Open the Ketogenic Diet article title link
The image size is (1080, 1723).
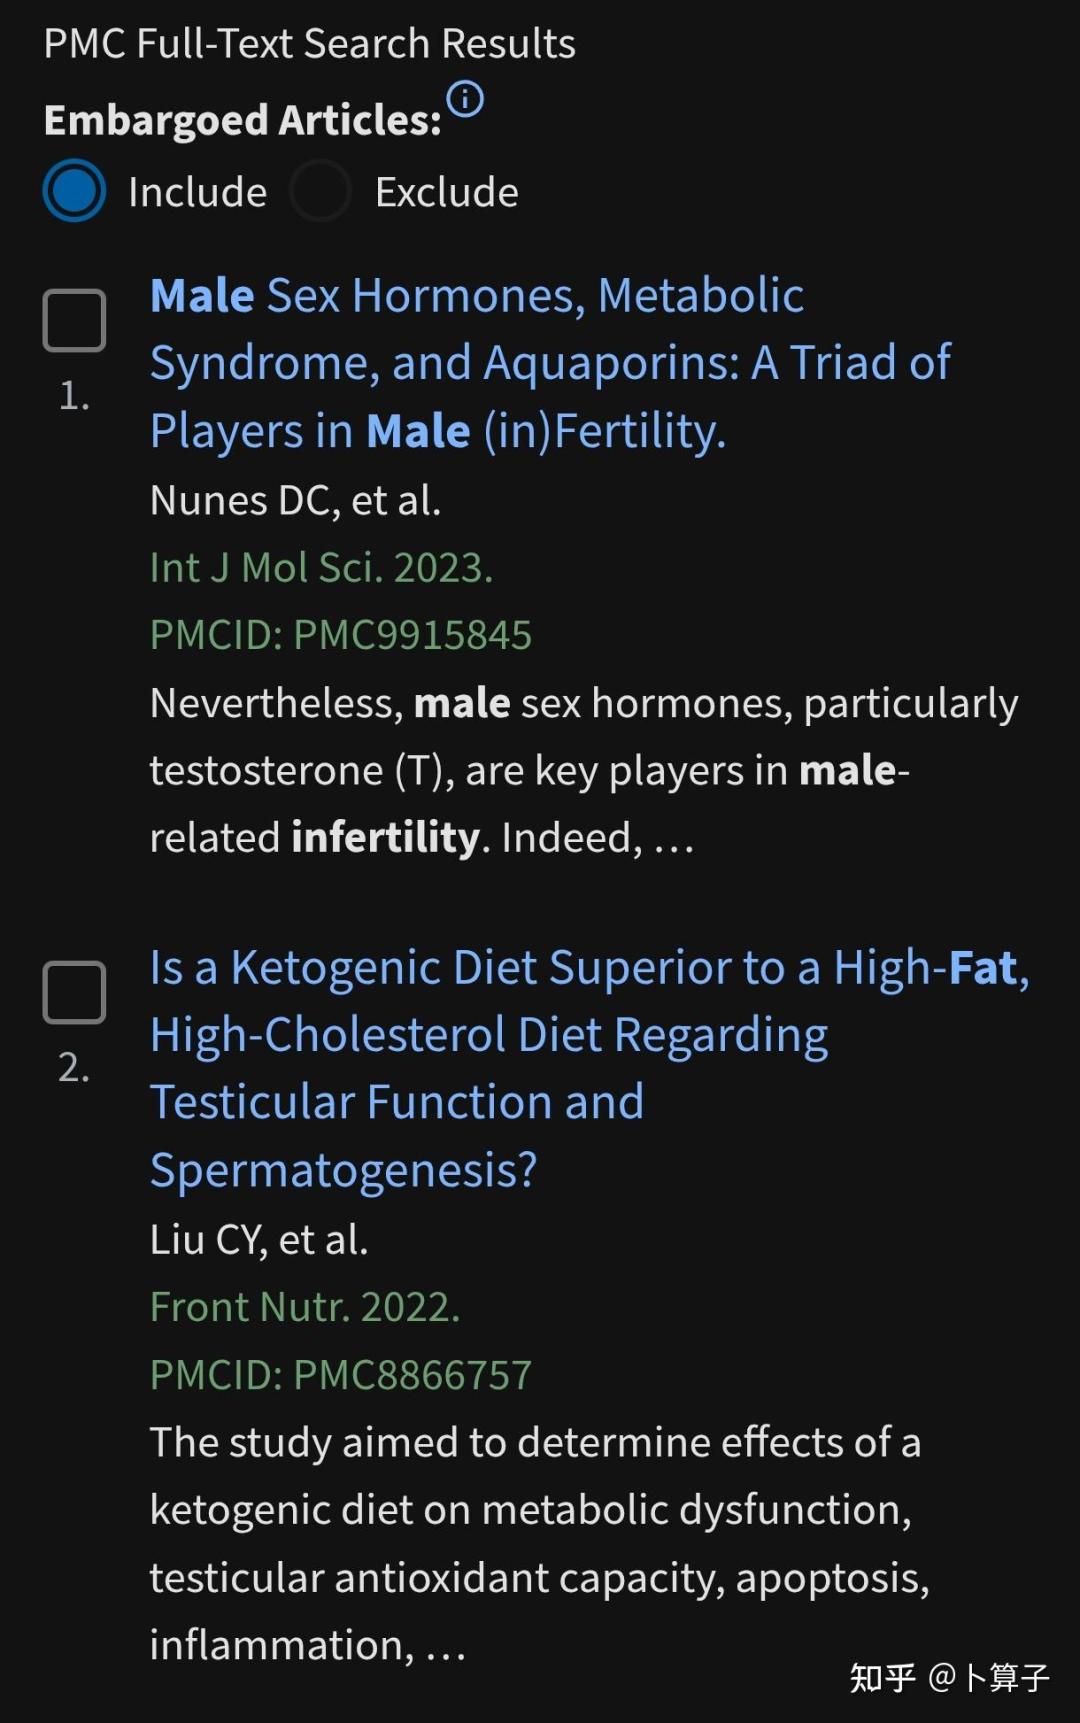click(x=590, y=1069)
